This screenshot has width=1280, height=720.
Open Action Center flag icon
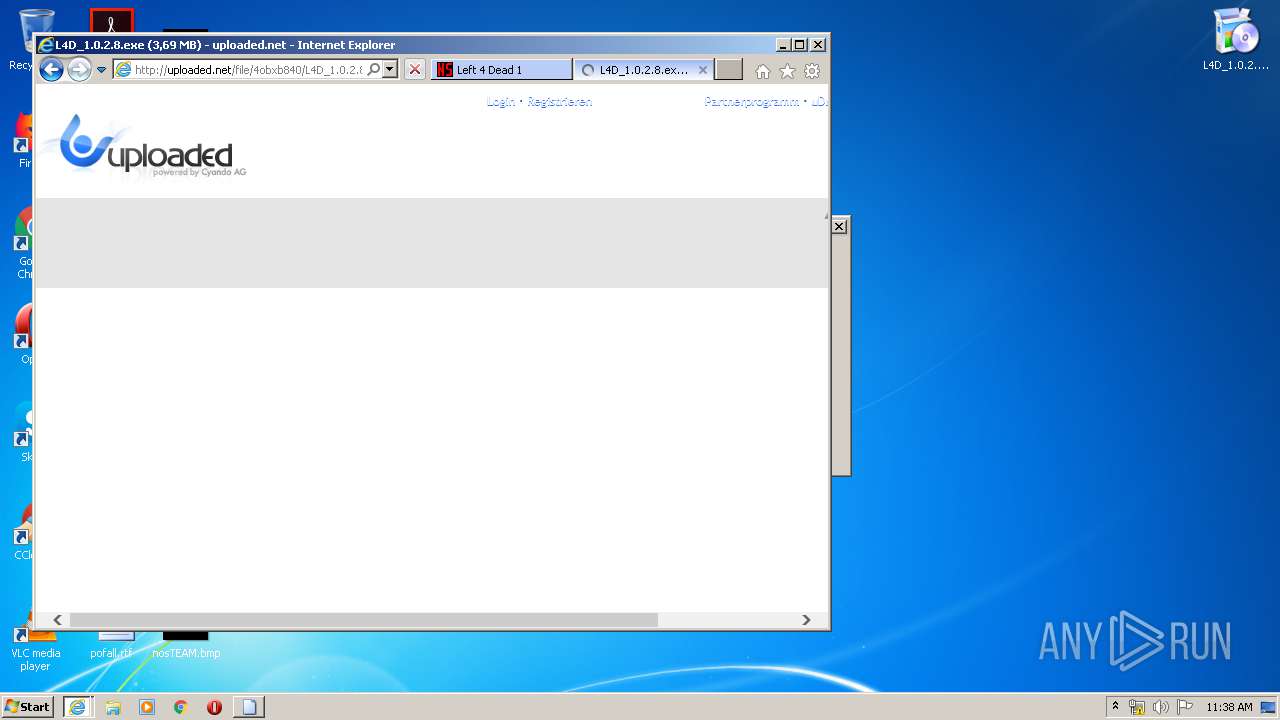coord(1185,707)
